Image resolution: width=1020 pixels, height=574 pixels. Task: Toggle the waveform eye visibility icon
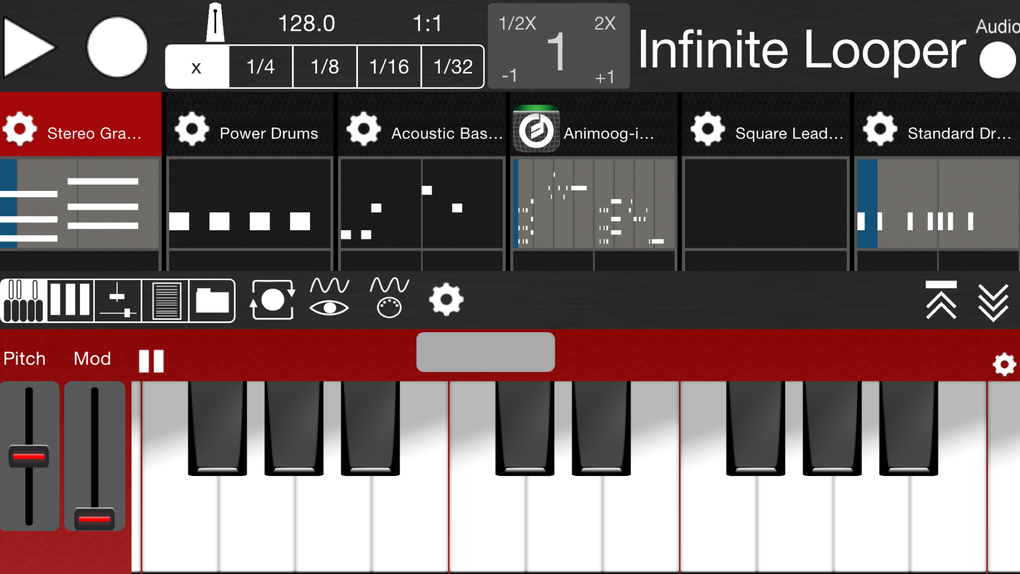click(x=329, y=298)
